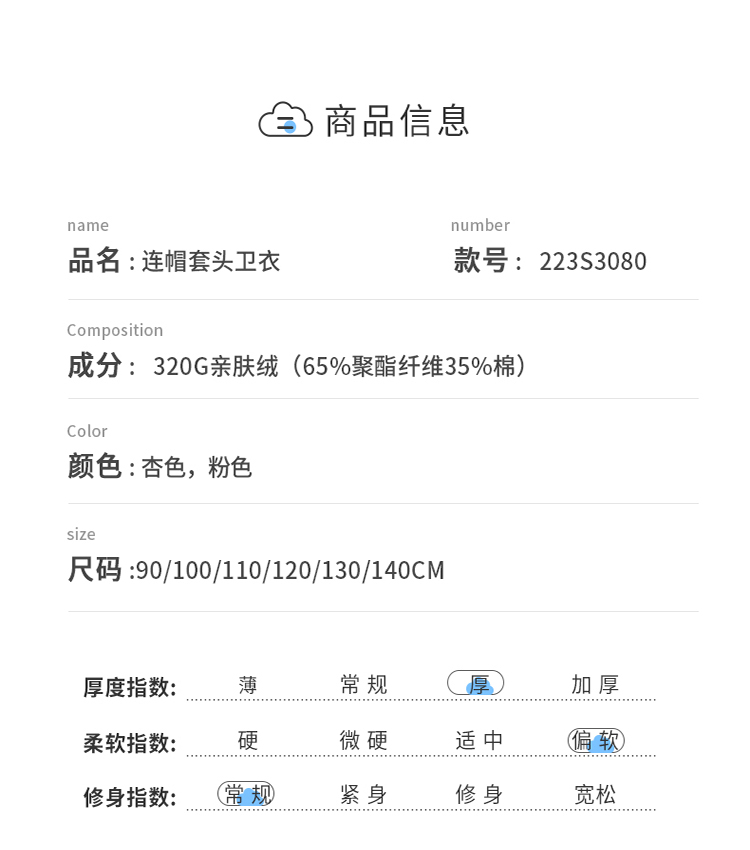The image size is (750, 850).
Task: Click the product number 223S3080
Action: pos(593,262)
